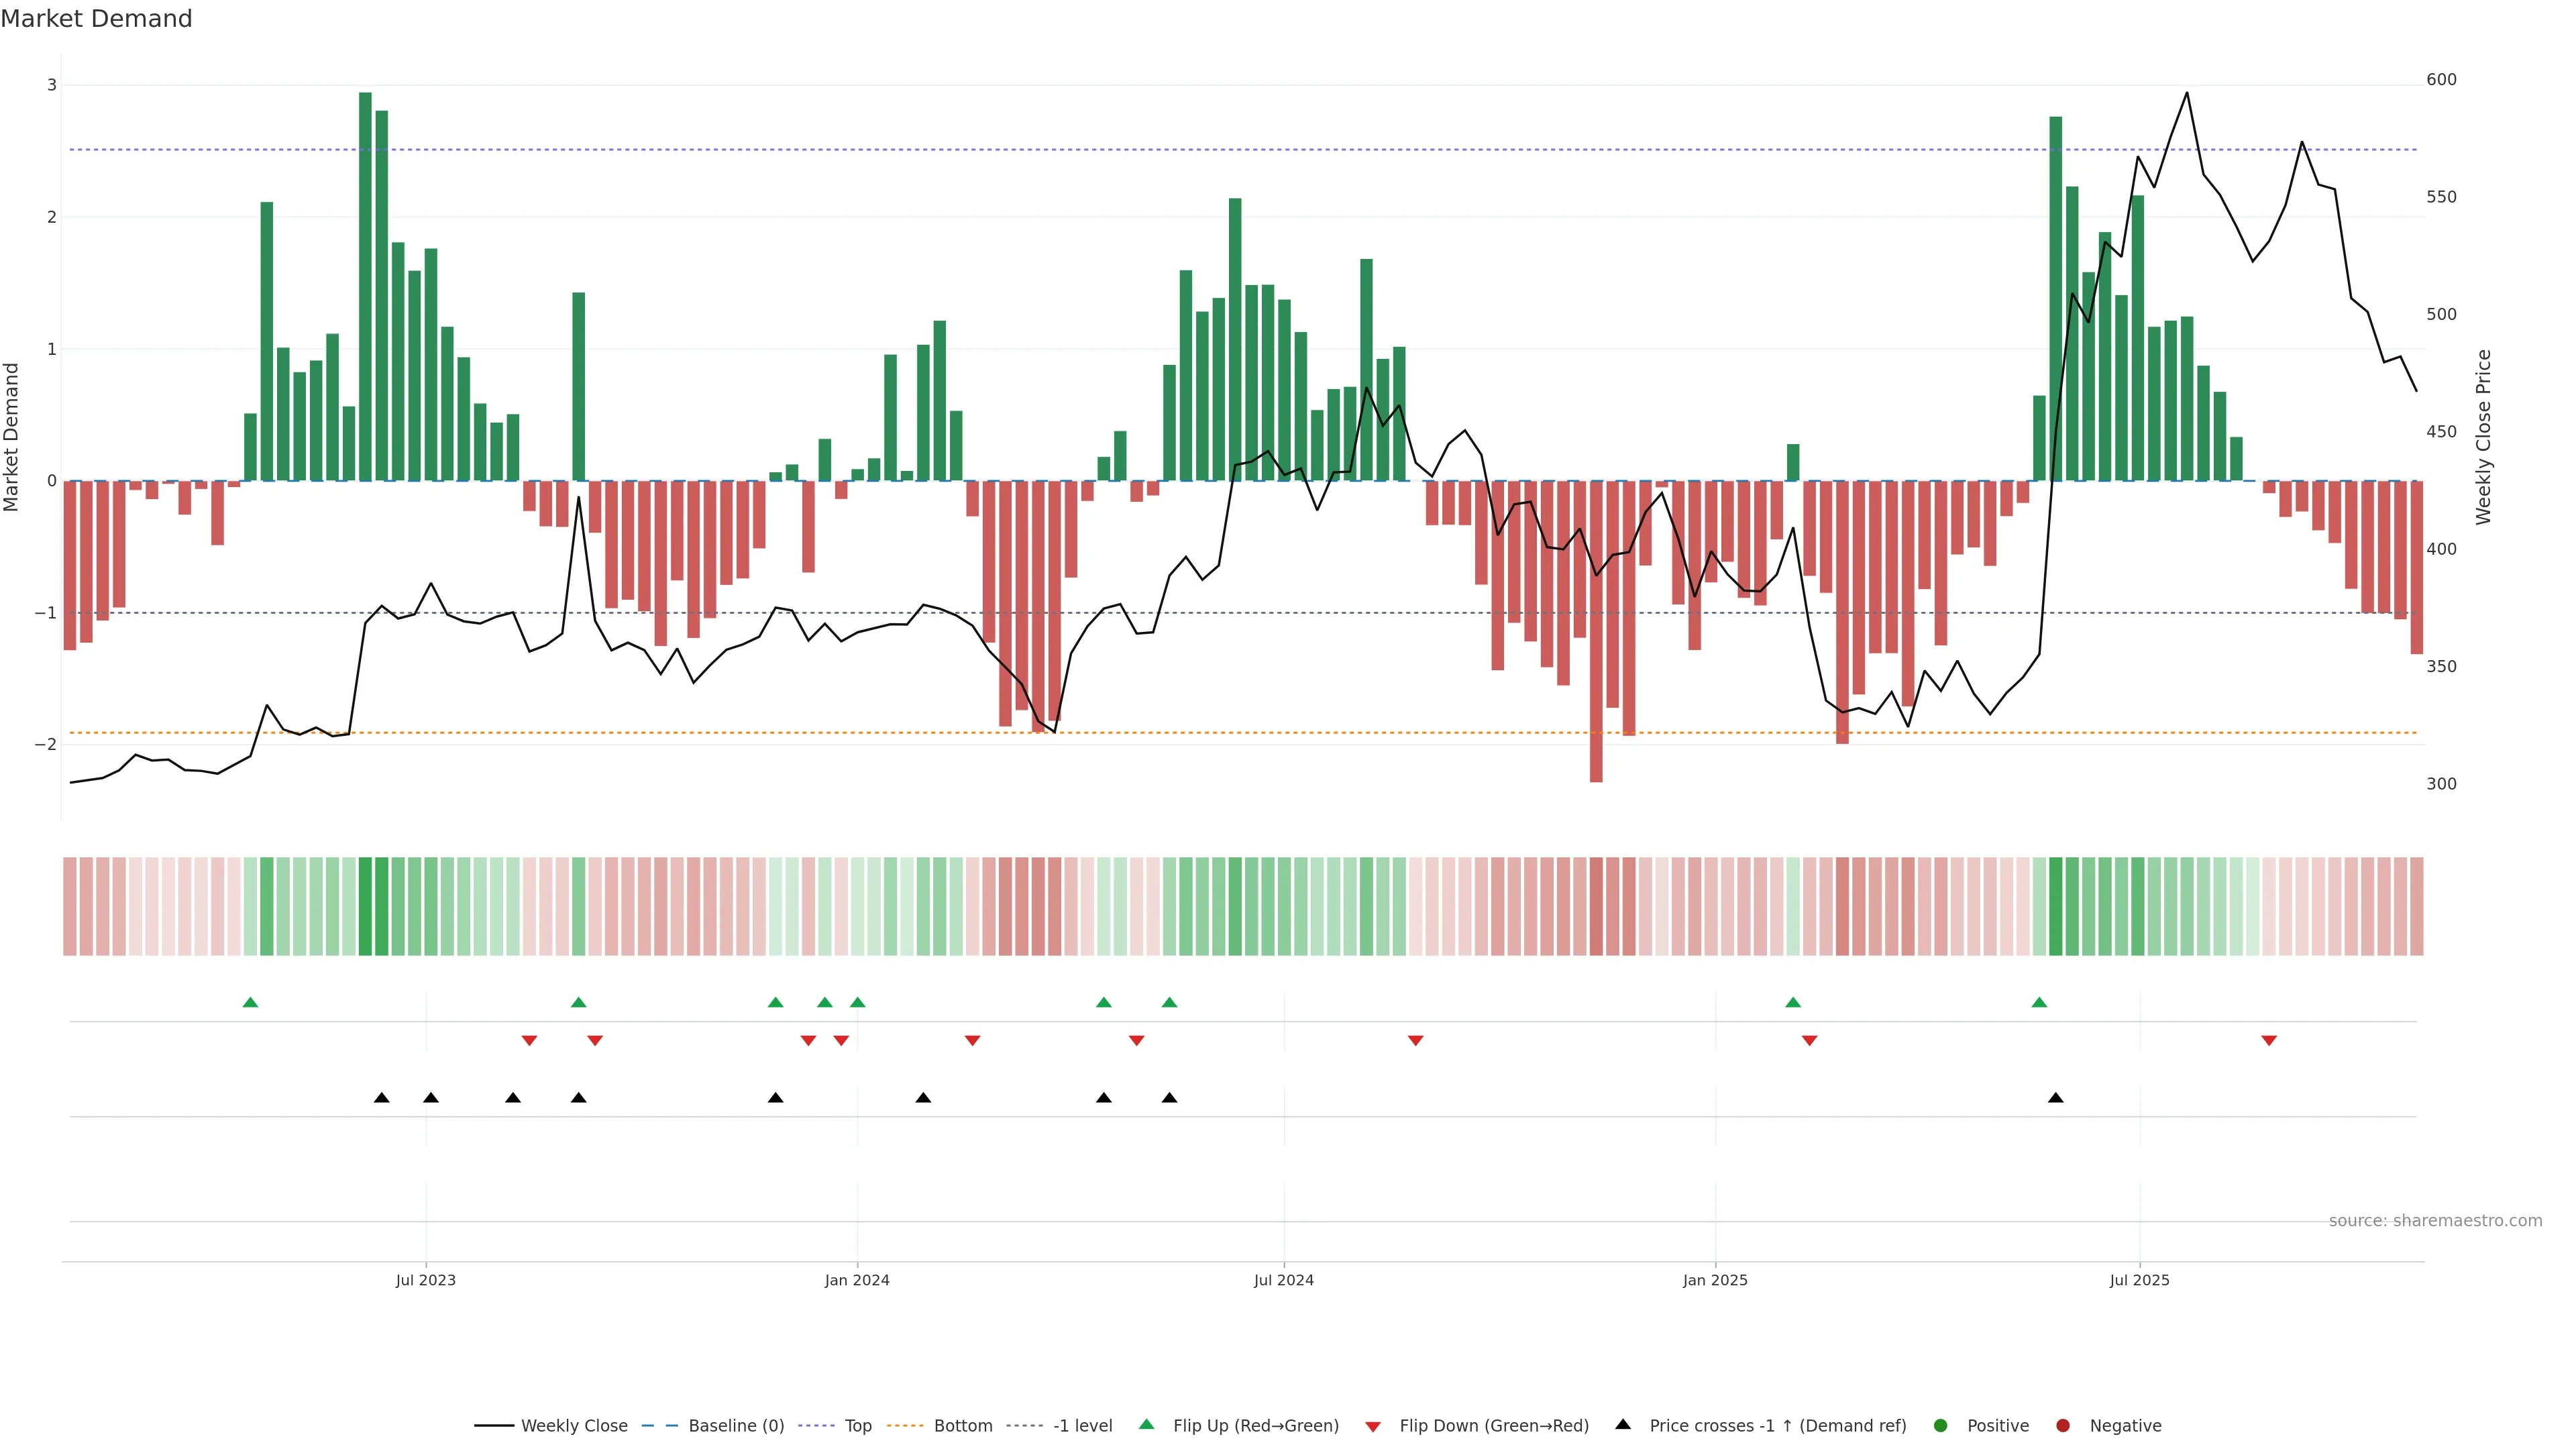The height and width of the screenshot is (1449, 2576).
Task: Click the darkest green heatmap cell
Action: [x=365, y=906]
